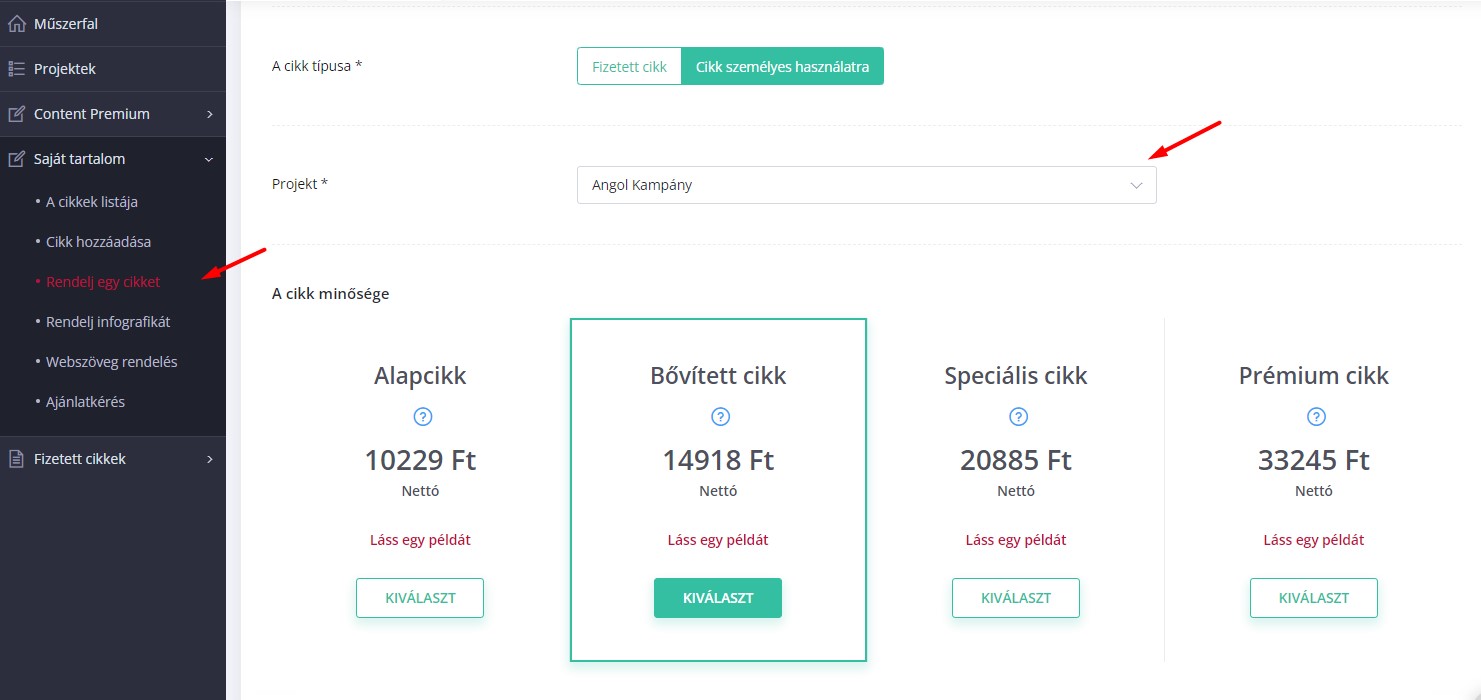
Task: Choose the Prémium cikk KIVÁLASZT button
Action: point(1314,598)
